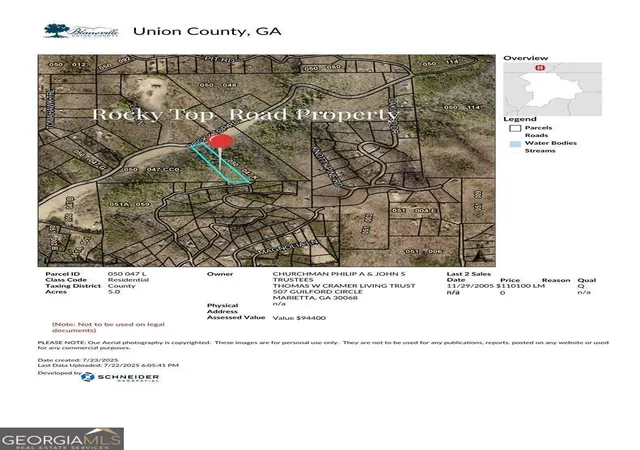Image resolution: width=640 pixels, height=450 pixels.
Task: Click "THOMAS W CRAMER LIVING TRUST" line
Action: click(x=344, y=286)
